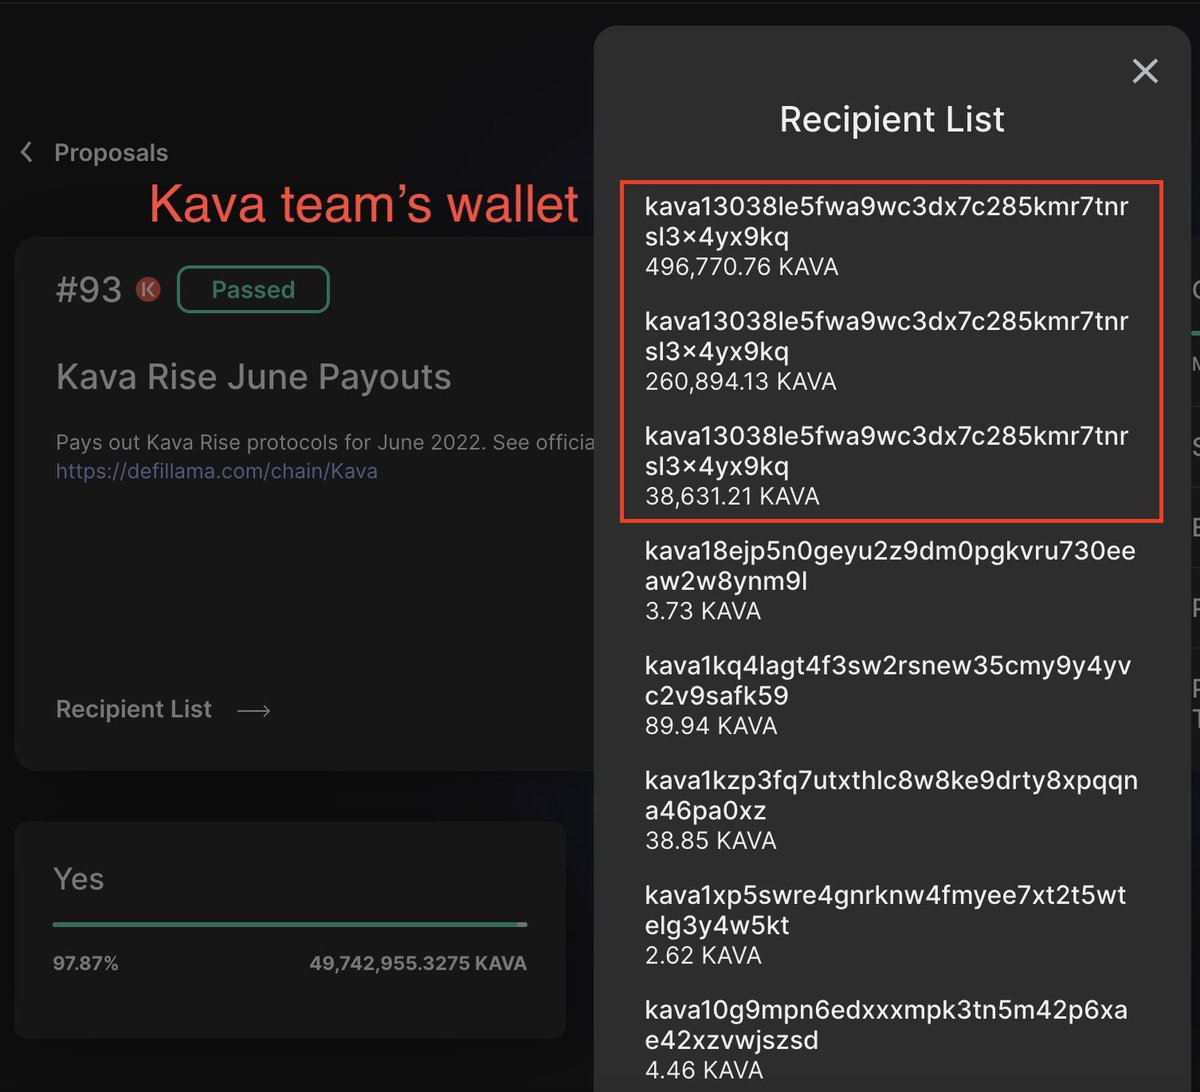Click the kava18ejp5n0geyu2z9dm0pgkvru730ee address
This screenshot has width=1200, height=1092.
[890, 566]
